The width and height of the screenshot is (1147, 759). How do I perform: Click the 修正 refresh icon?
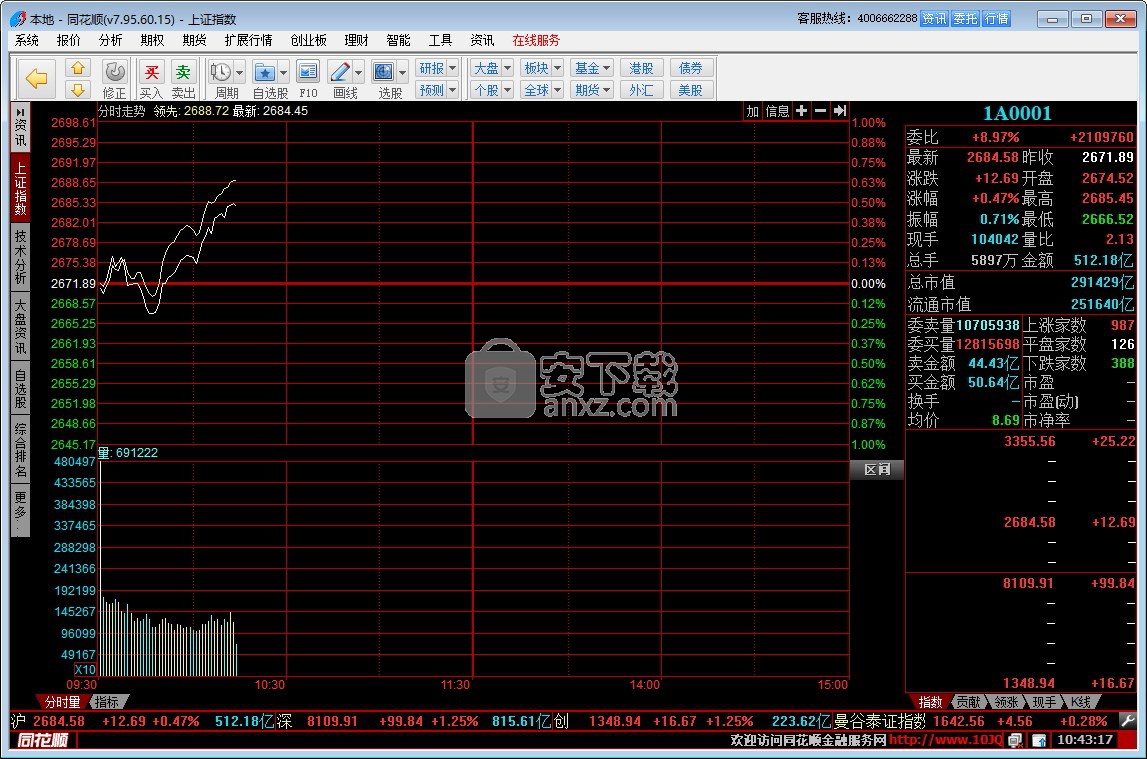pyautogui.click(x=114, y=73)
